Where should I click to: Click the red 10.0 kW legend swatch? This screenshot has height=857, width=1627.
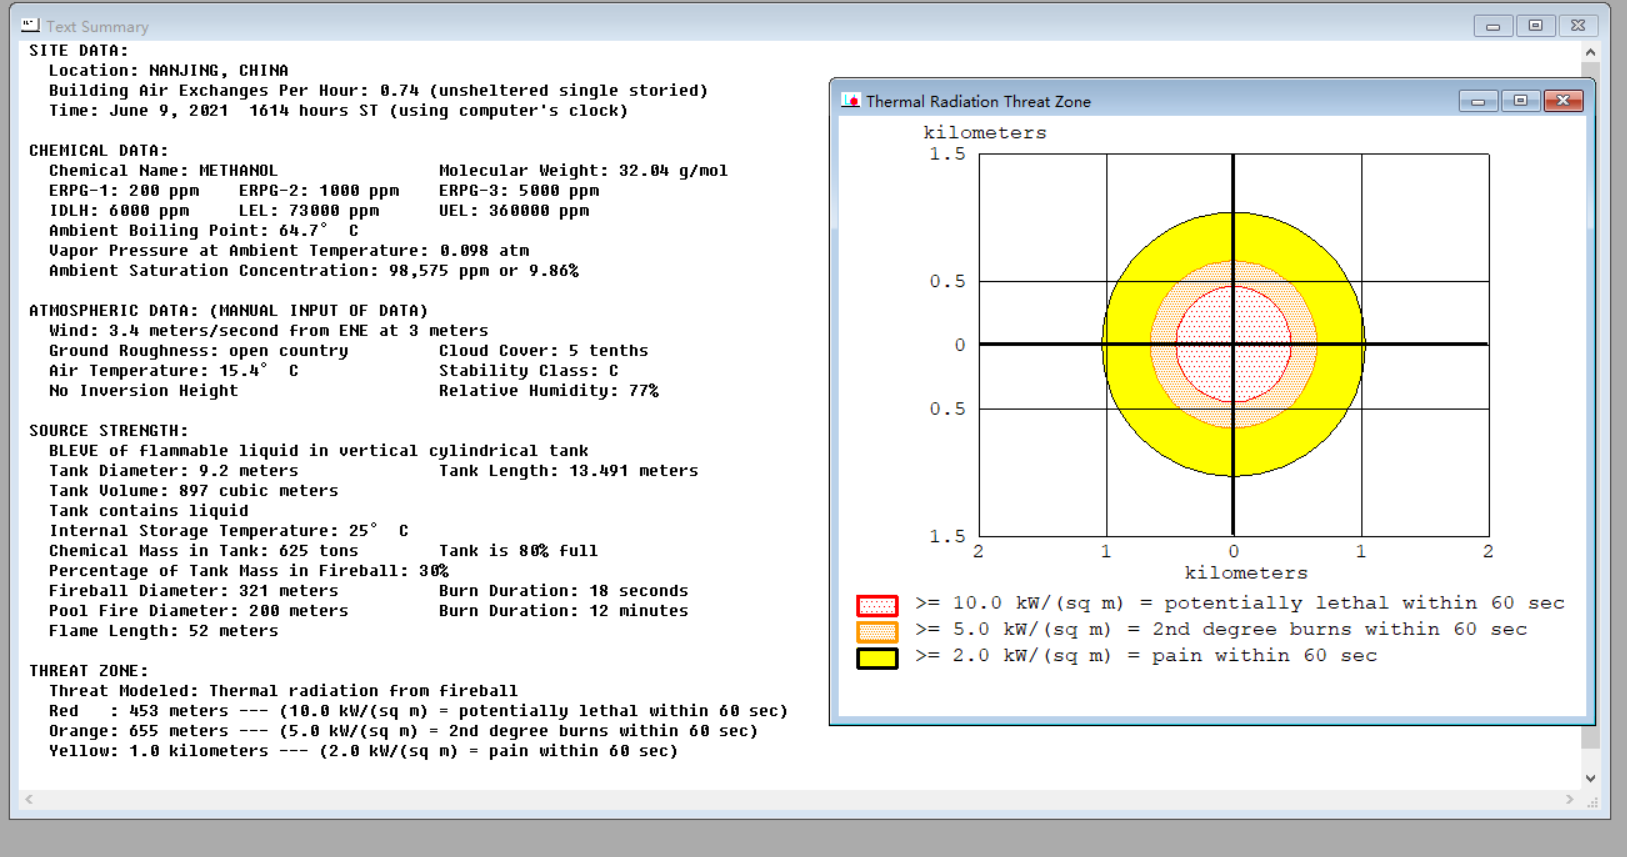(x=877, y=605)
